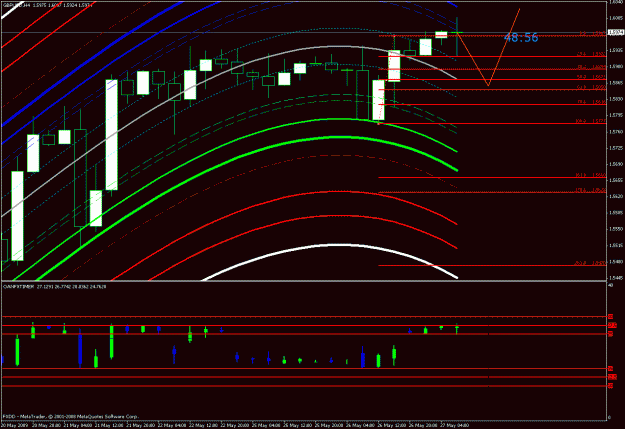Click the 20 May 20:00 time axis label
The width and height of the screenshot is (625, 429).
[x=45, y=425]
